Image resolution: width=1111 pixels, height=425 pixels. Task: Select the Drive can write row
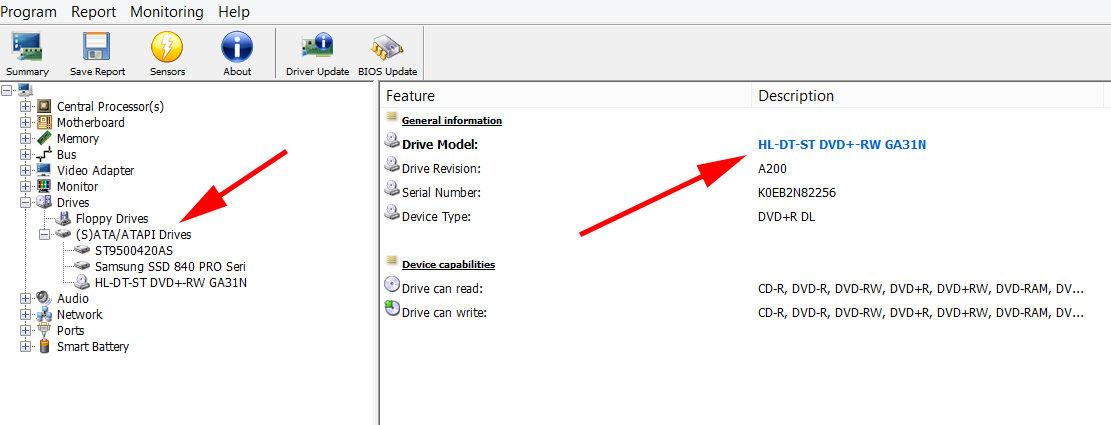[743, 312]
